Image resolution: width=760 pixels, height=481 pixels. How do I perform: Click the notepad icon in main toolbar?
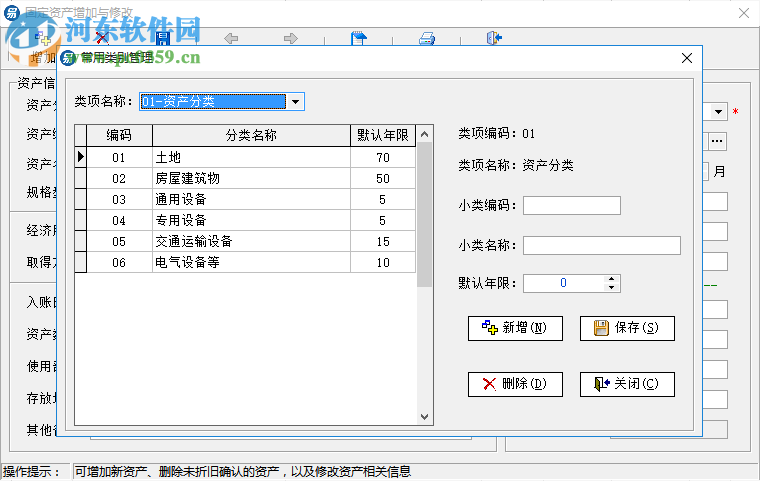point(359,38)
